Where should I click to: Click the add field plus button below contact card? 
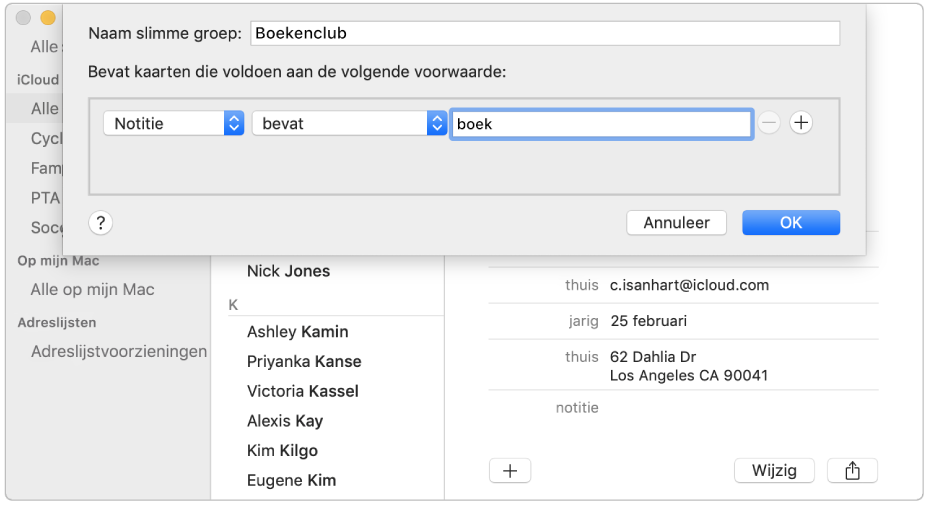point(510,471)
